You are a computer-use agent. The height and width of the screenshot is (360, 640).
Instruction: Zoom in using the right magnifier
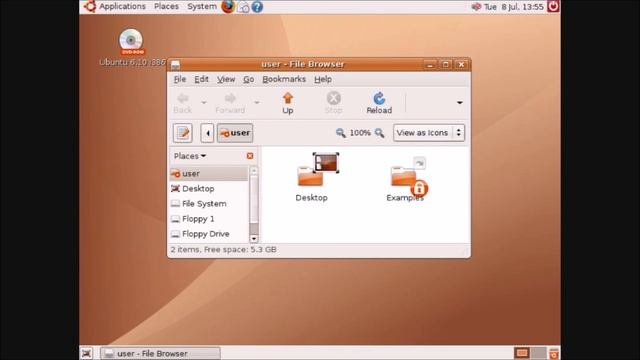coord(380,133)
